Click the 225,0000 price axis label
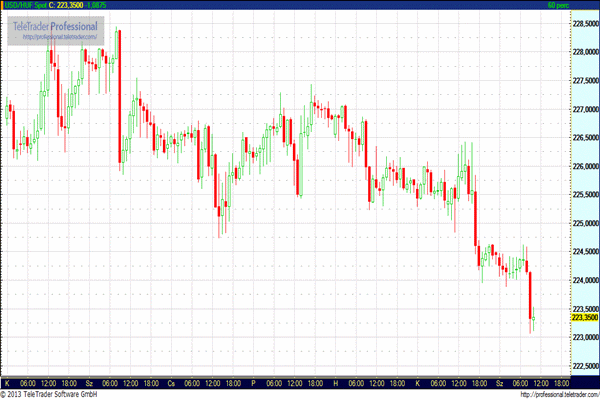600x400 pixels. click(x=584, y=223)
